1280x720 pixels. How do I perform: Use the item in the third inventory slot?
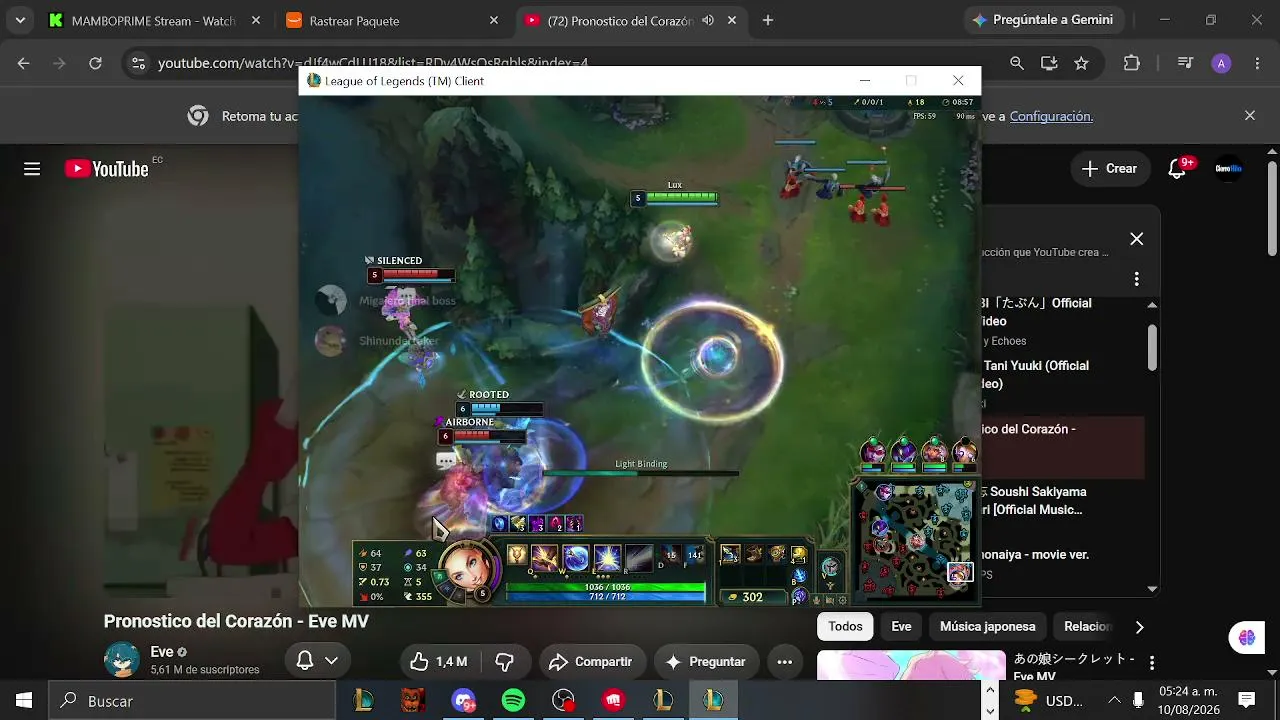point(777,554)
